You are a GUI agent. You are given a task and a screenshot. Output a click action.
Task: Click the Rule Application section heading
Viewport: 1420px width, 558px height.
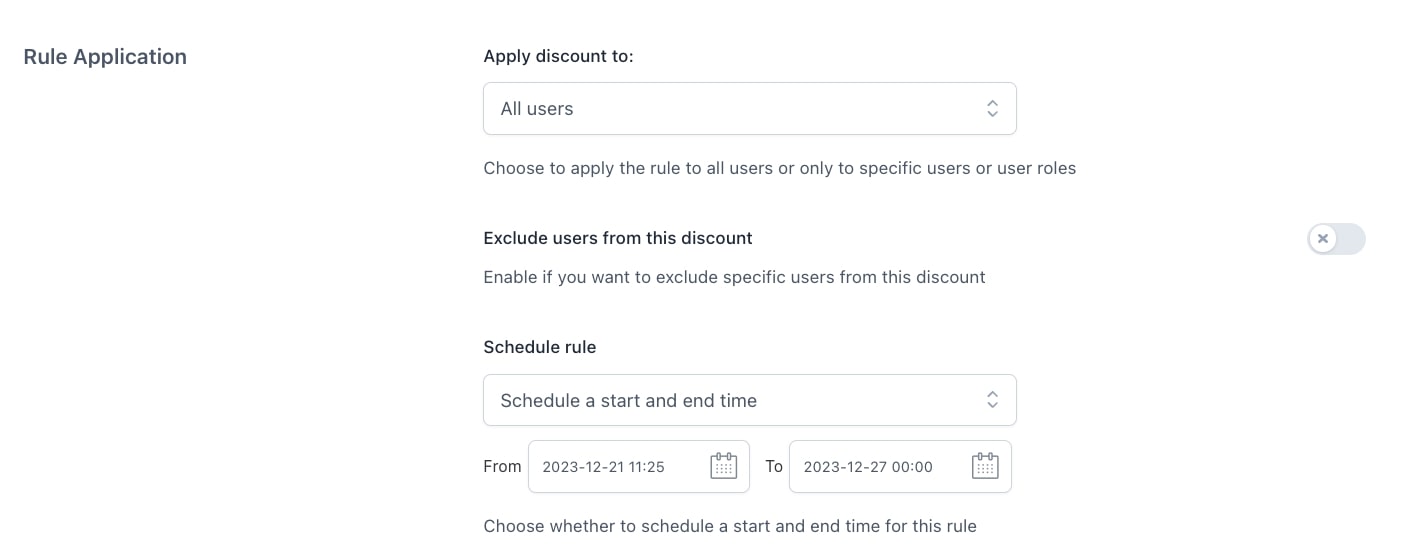pos(105,57)
